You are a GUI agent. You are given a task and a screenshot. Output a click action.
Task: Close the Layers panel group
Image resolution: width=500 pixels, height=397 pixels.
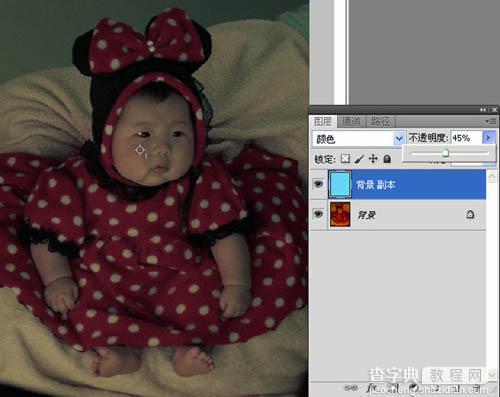[494, 110]
